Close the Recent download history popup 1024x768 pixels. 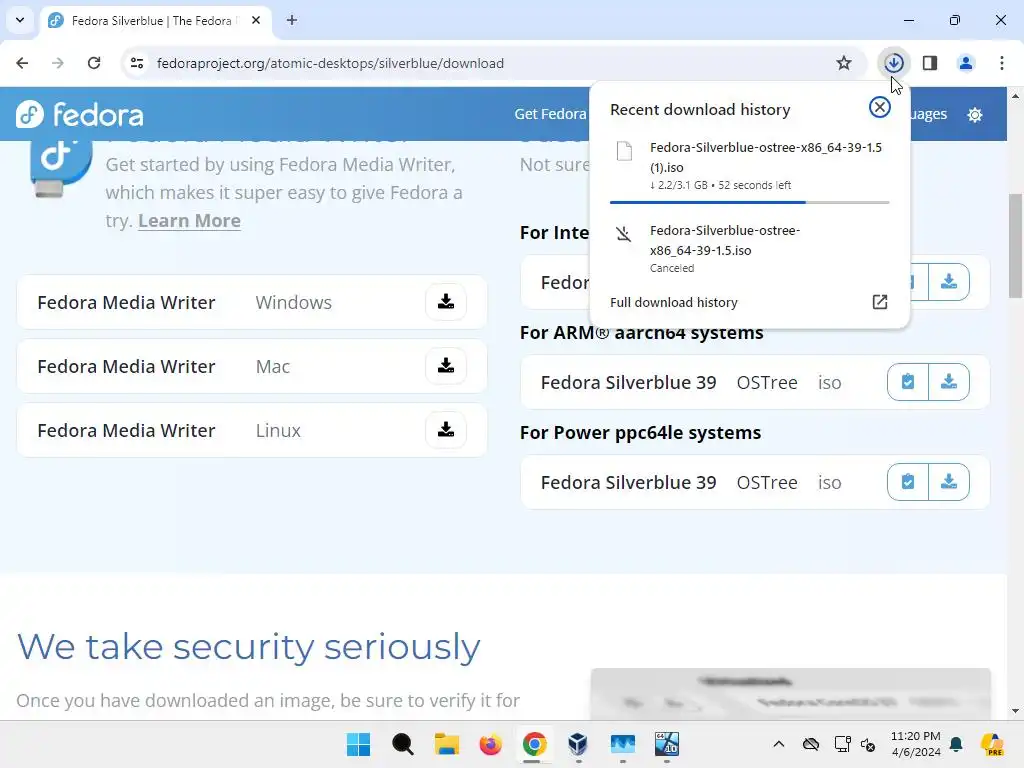[880, 107]
